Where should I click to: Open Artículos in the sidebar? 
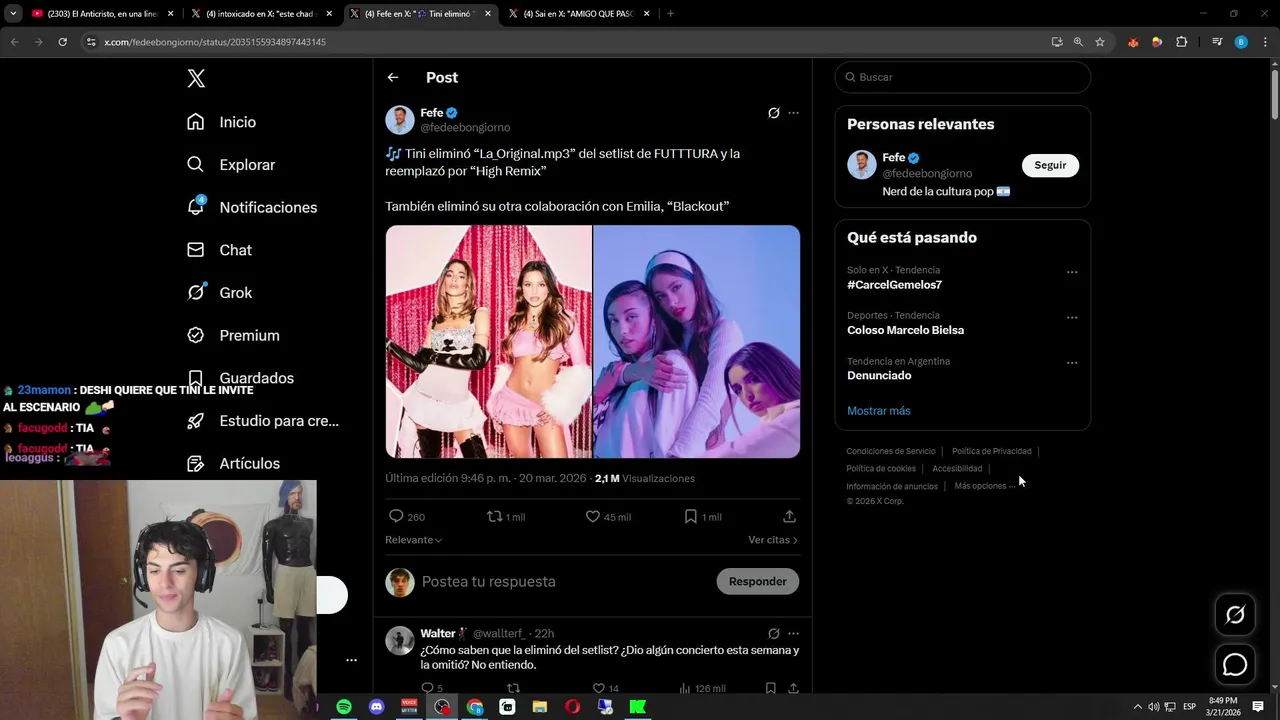coord(233,464)
